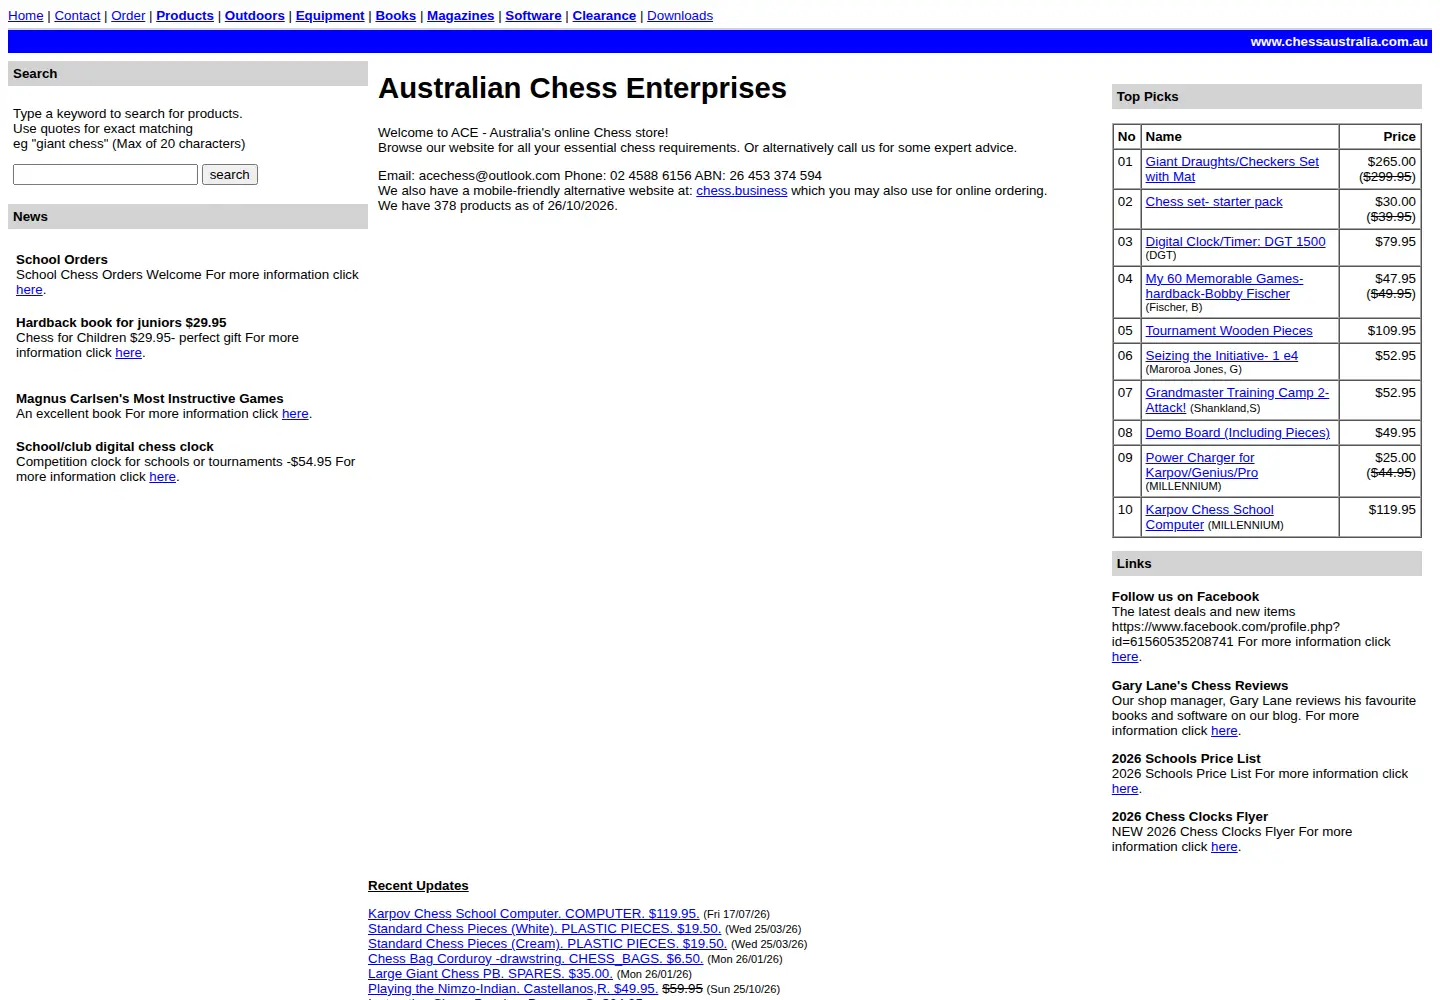Select the $265.00 price cell
This screenshot has height=1000, width=1440.
1380,169
